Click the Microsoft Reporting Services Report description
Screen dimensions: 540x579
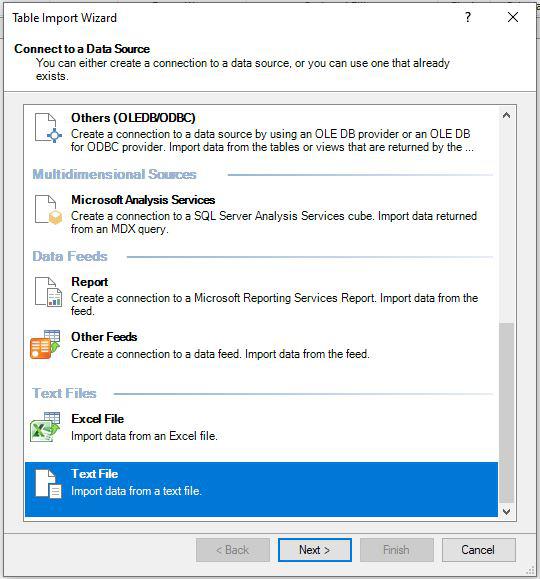pos(274,304)
